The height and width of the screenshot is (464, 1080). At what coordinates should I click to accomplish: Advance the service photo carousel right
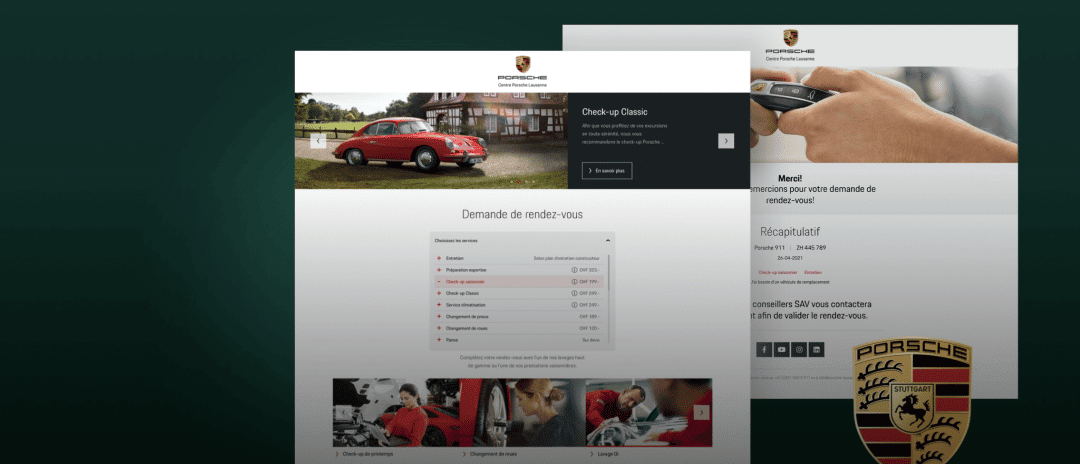point(701,412)
